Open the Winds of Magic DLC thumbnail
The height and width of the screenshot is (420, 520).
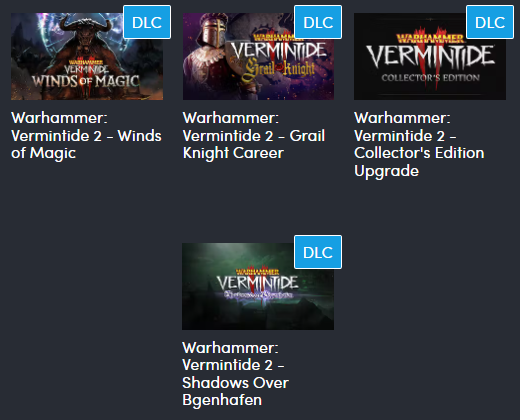coord(87,56)
